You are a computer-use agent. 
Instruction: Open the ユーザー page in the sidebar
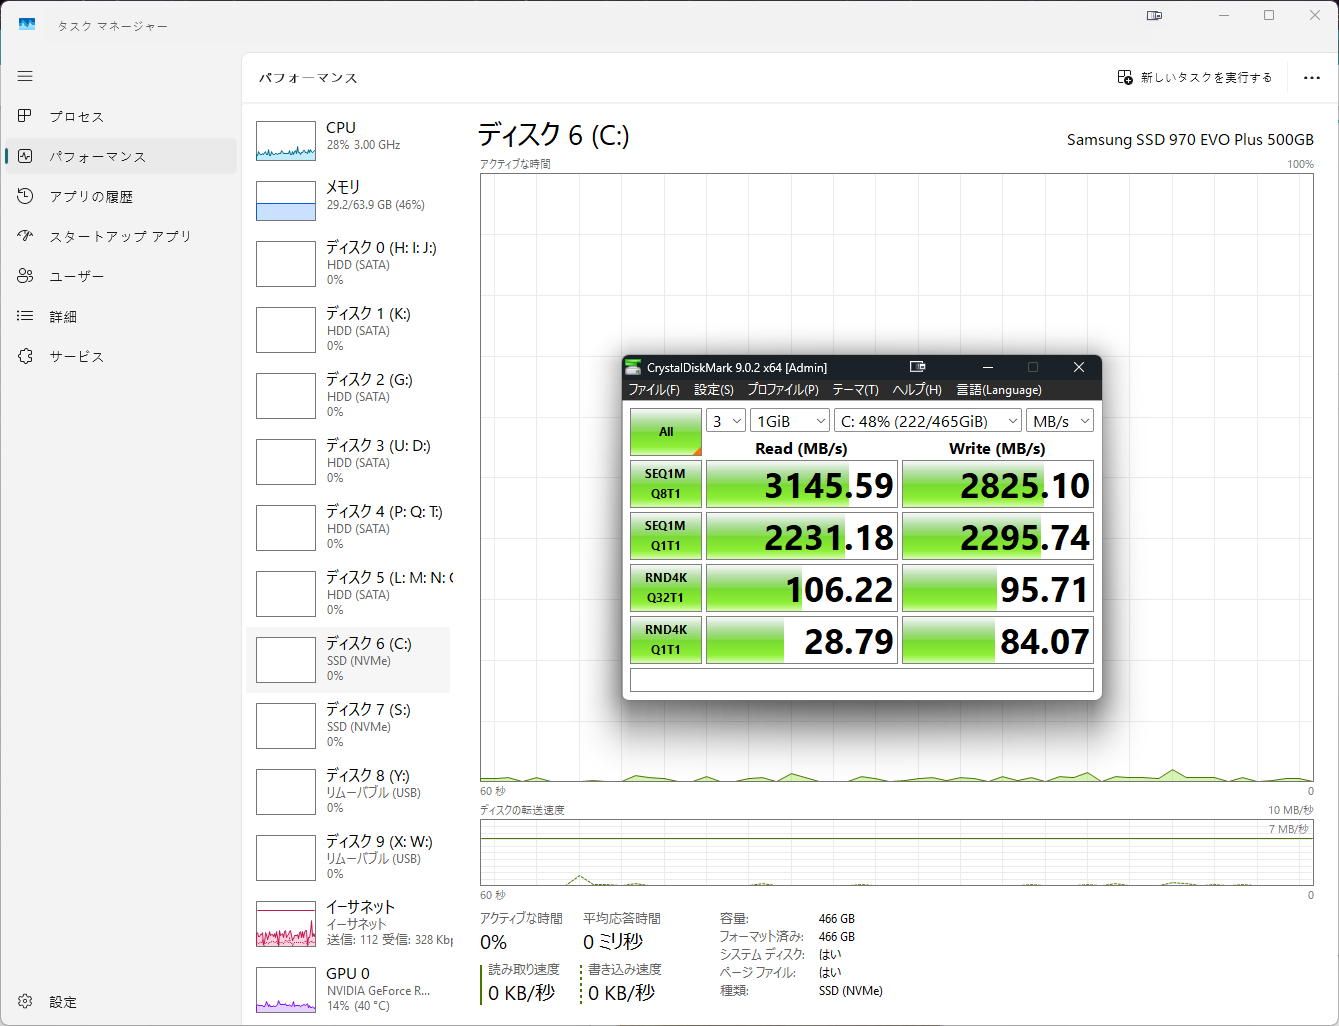pos(121,276)
